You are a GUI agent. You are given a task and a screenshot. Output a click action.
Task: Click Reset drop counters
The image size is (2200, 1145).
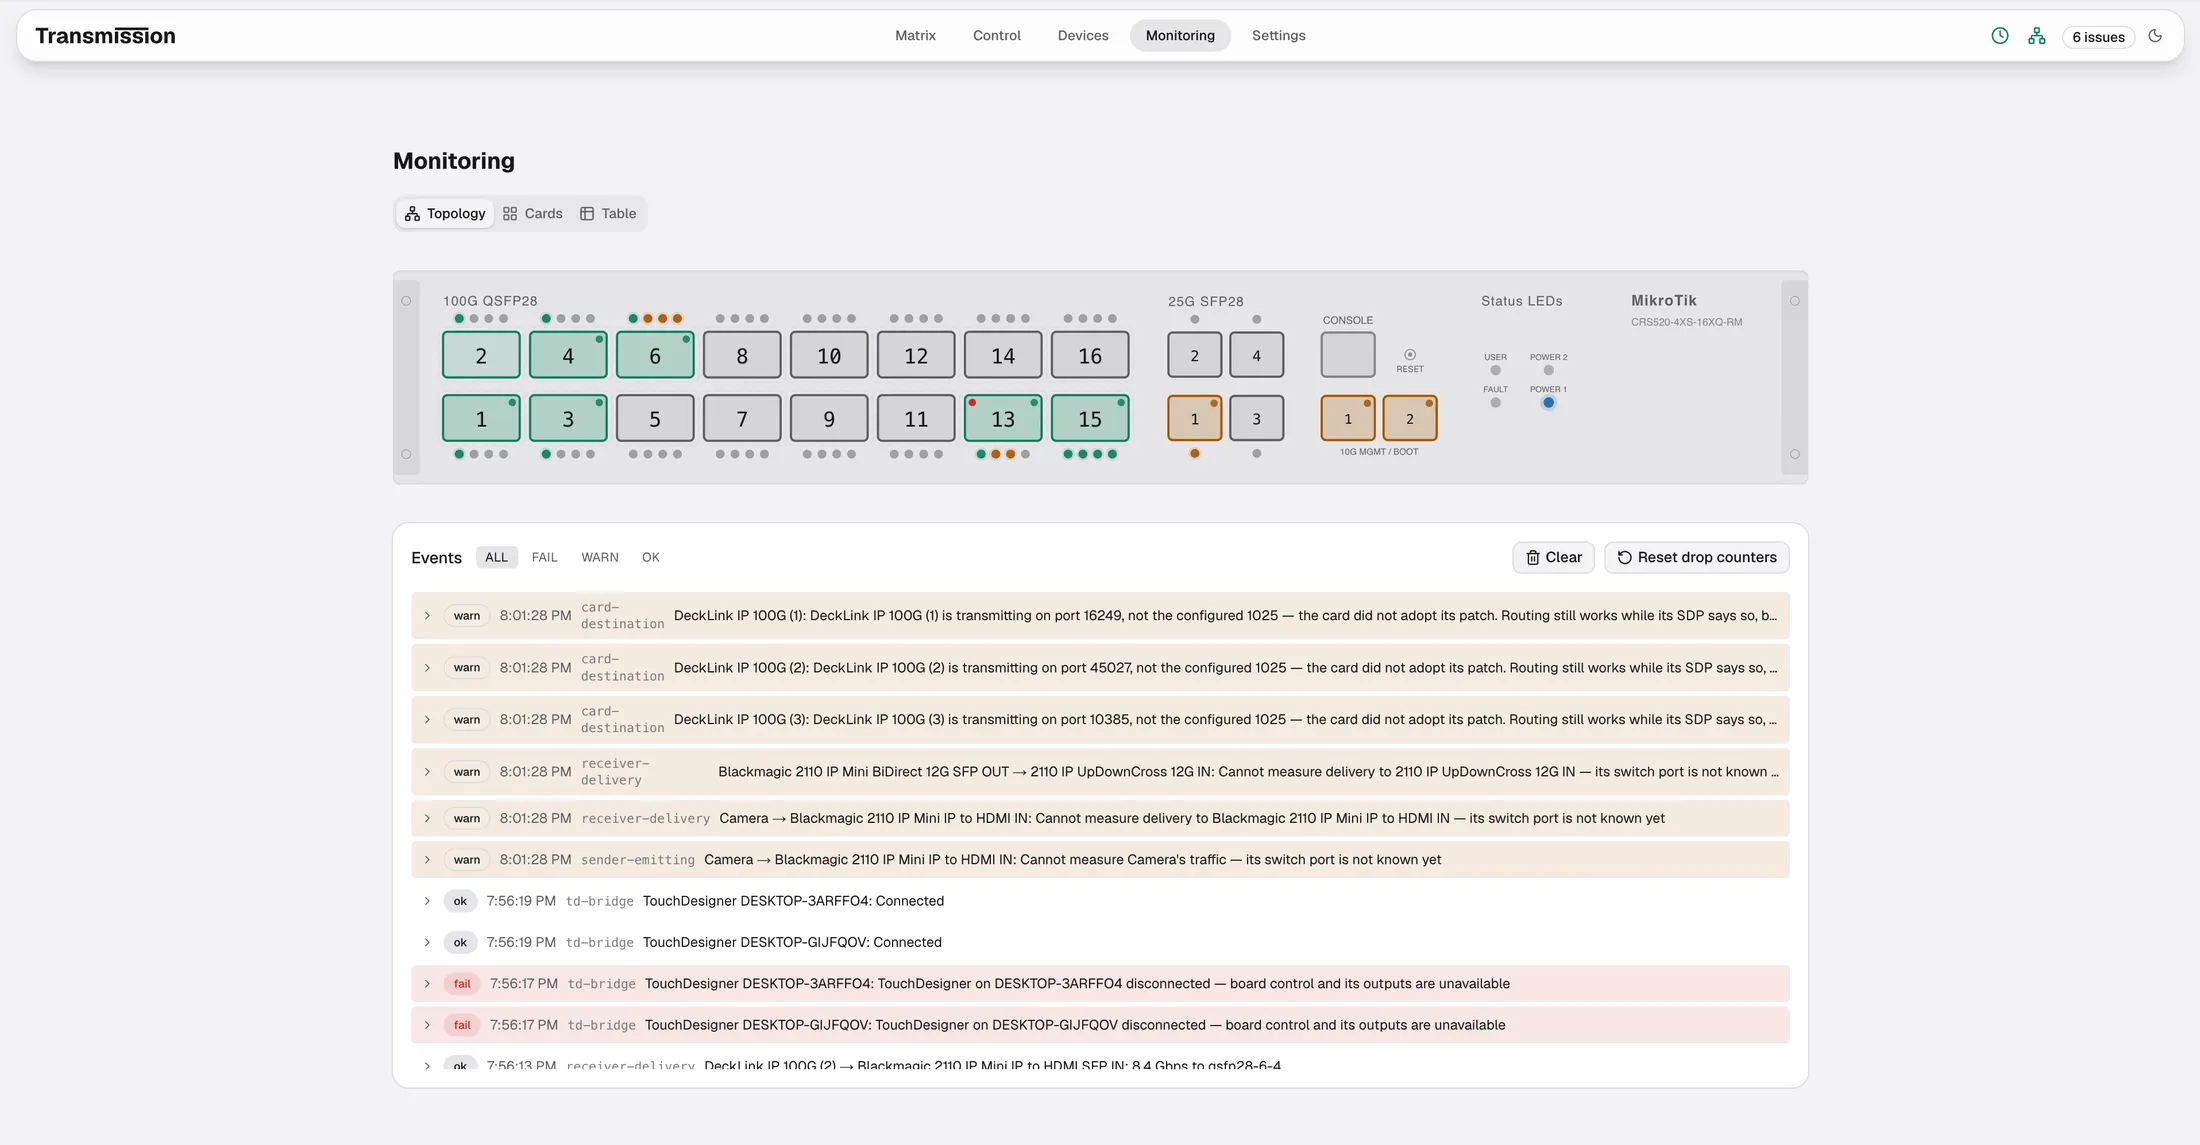click(x=1696, y=557)
